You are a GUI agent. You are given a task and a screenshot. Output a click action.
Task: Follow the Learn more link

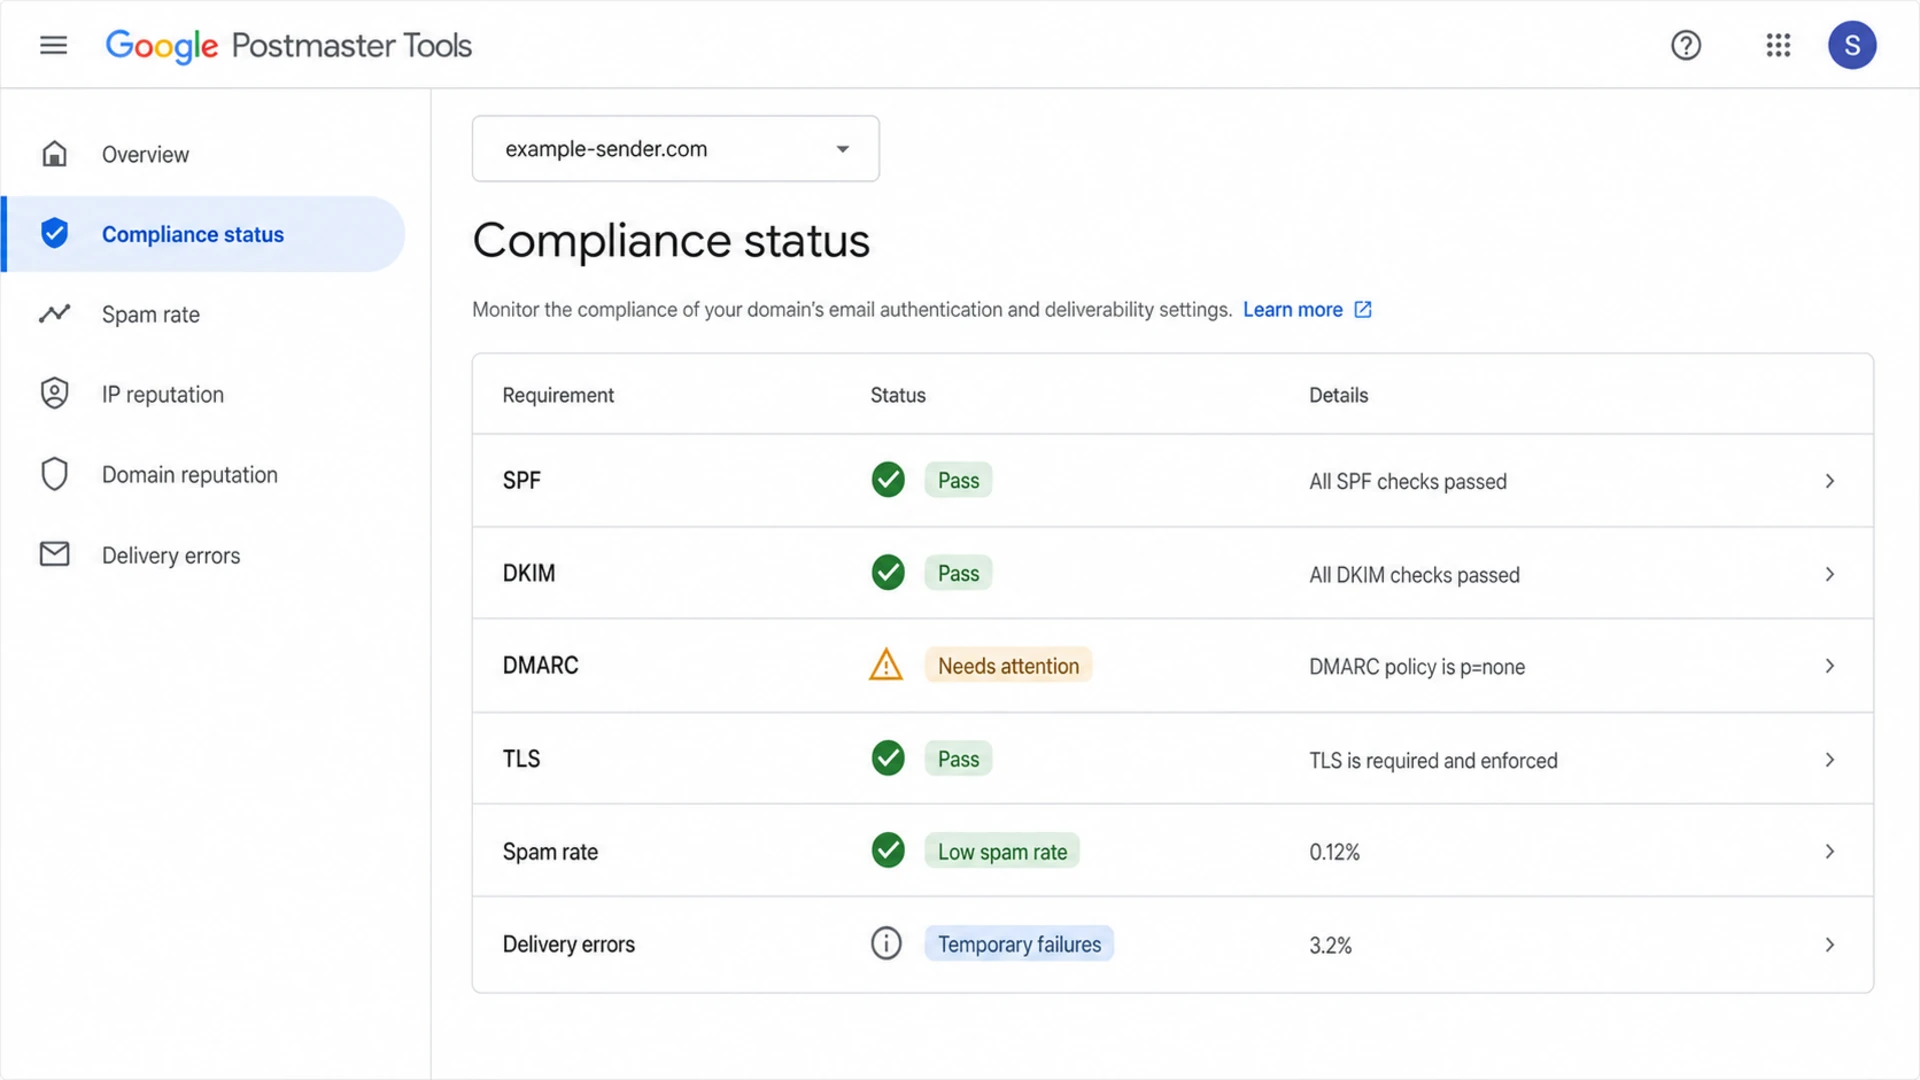tap(1293, 310)
